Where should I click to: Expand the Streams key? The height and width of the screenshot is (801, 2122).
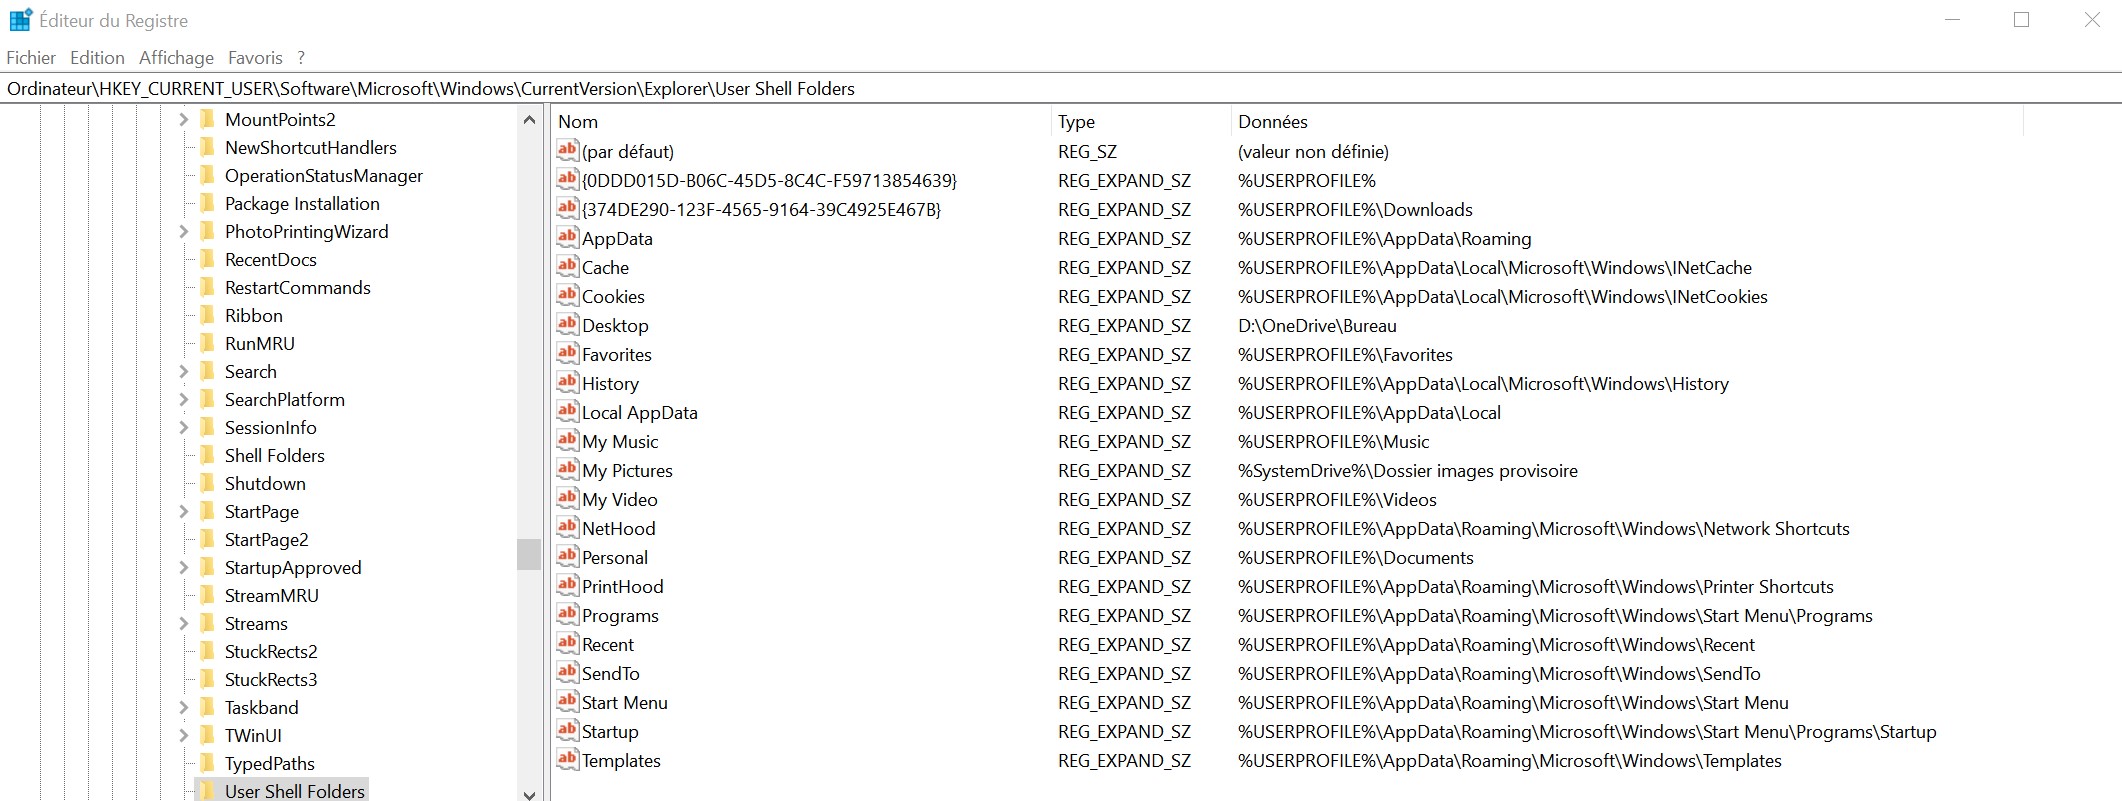click(183, 624)
